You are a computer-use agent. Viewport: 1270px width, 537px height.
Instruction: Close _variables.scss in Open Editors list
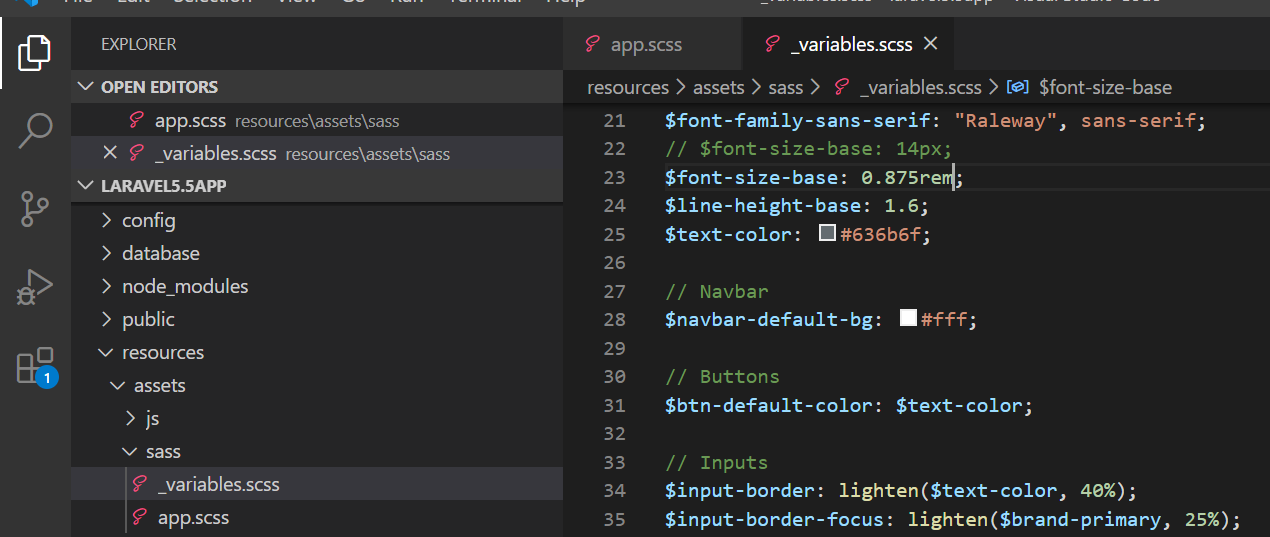click(x=110, y=153)
